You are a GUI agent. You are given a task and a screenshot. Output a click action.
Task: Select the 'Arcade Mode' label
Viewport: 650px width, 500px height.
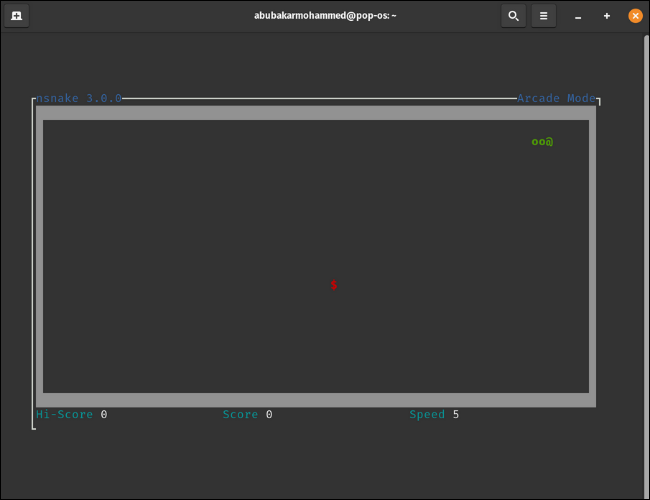tap(556, 98)
